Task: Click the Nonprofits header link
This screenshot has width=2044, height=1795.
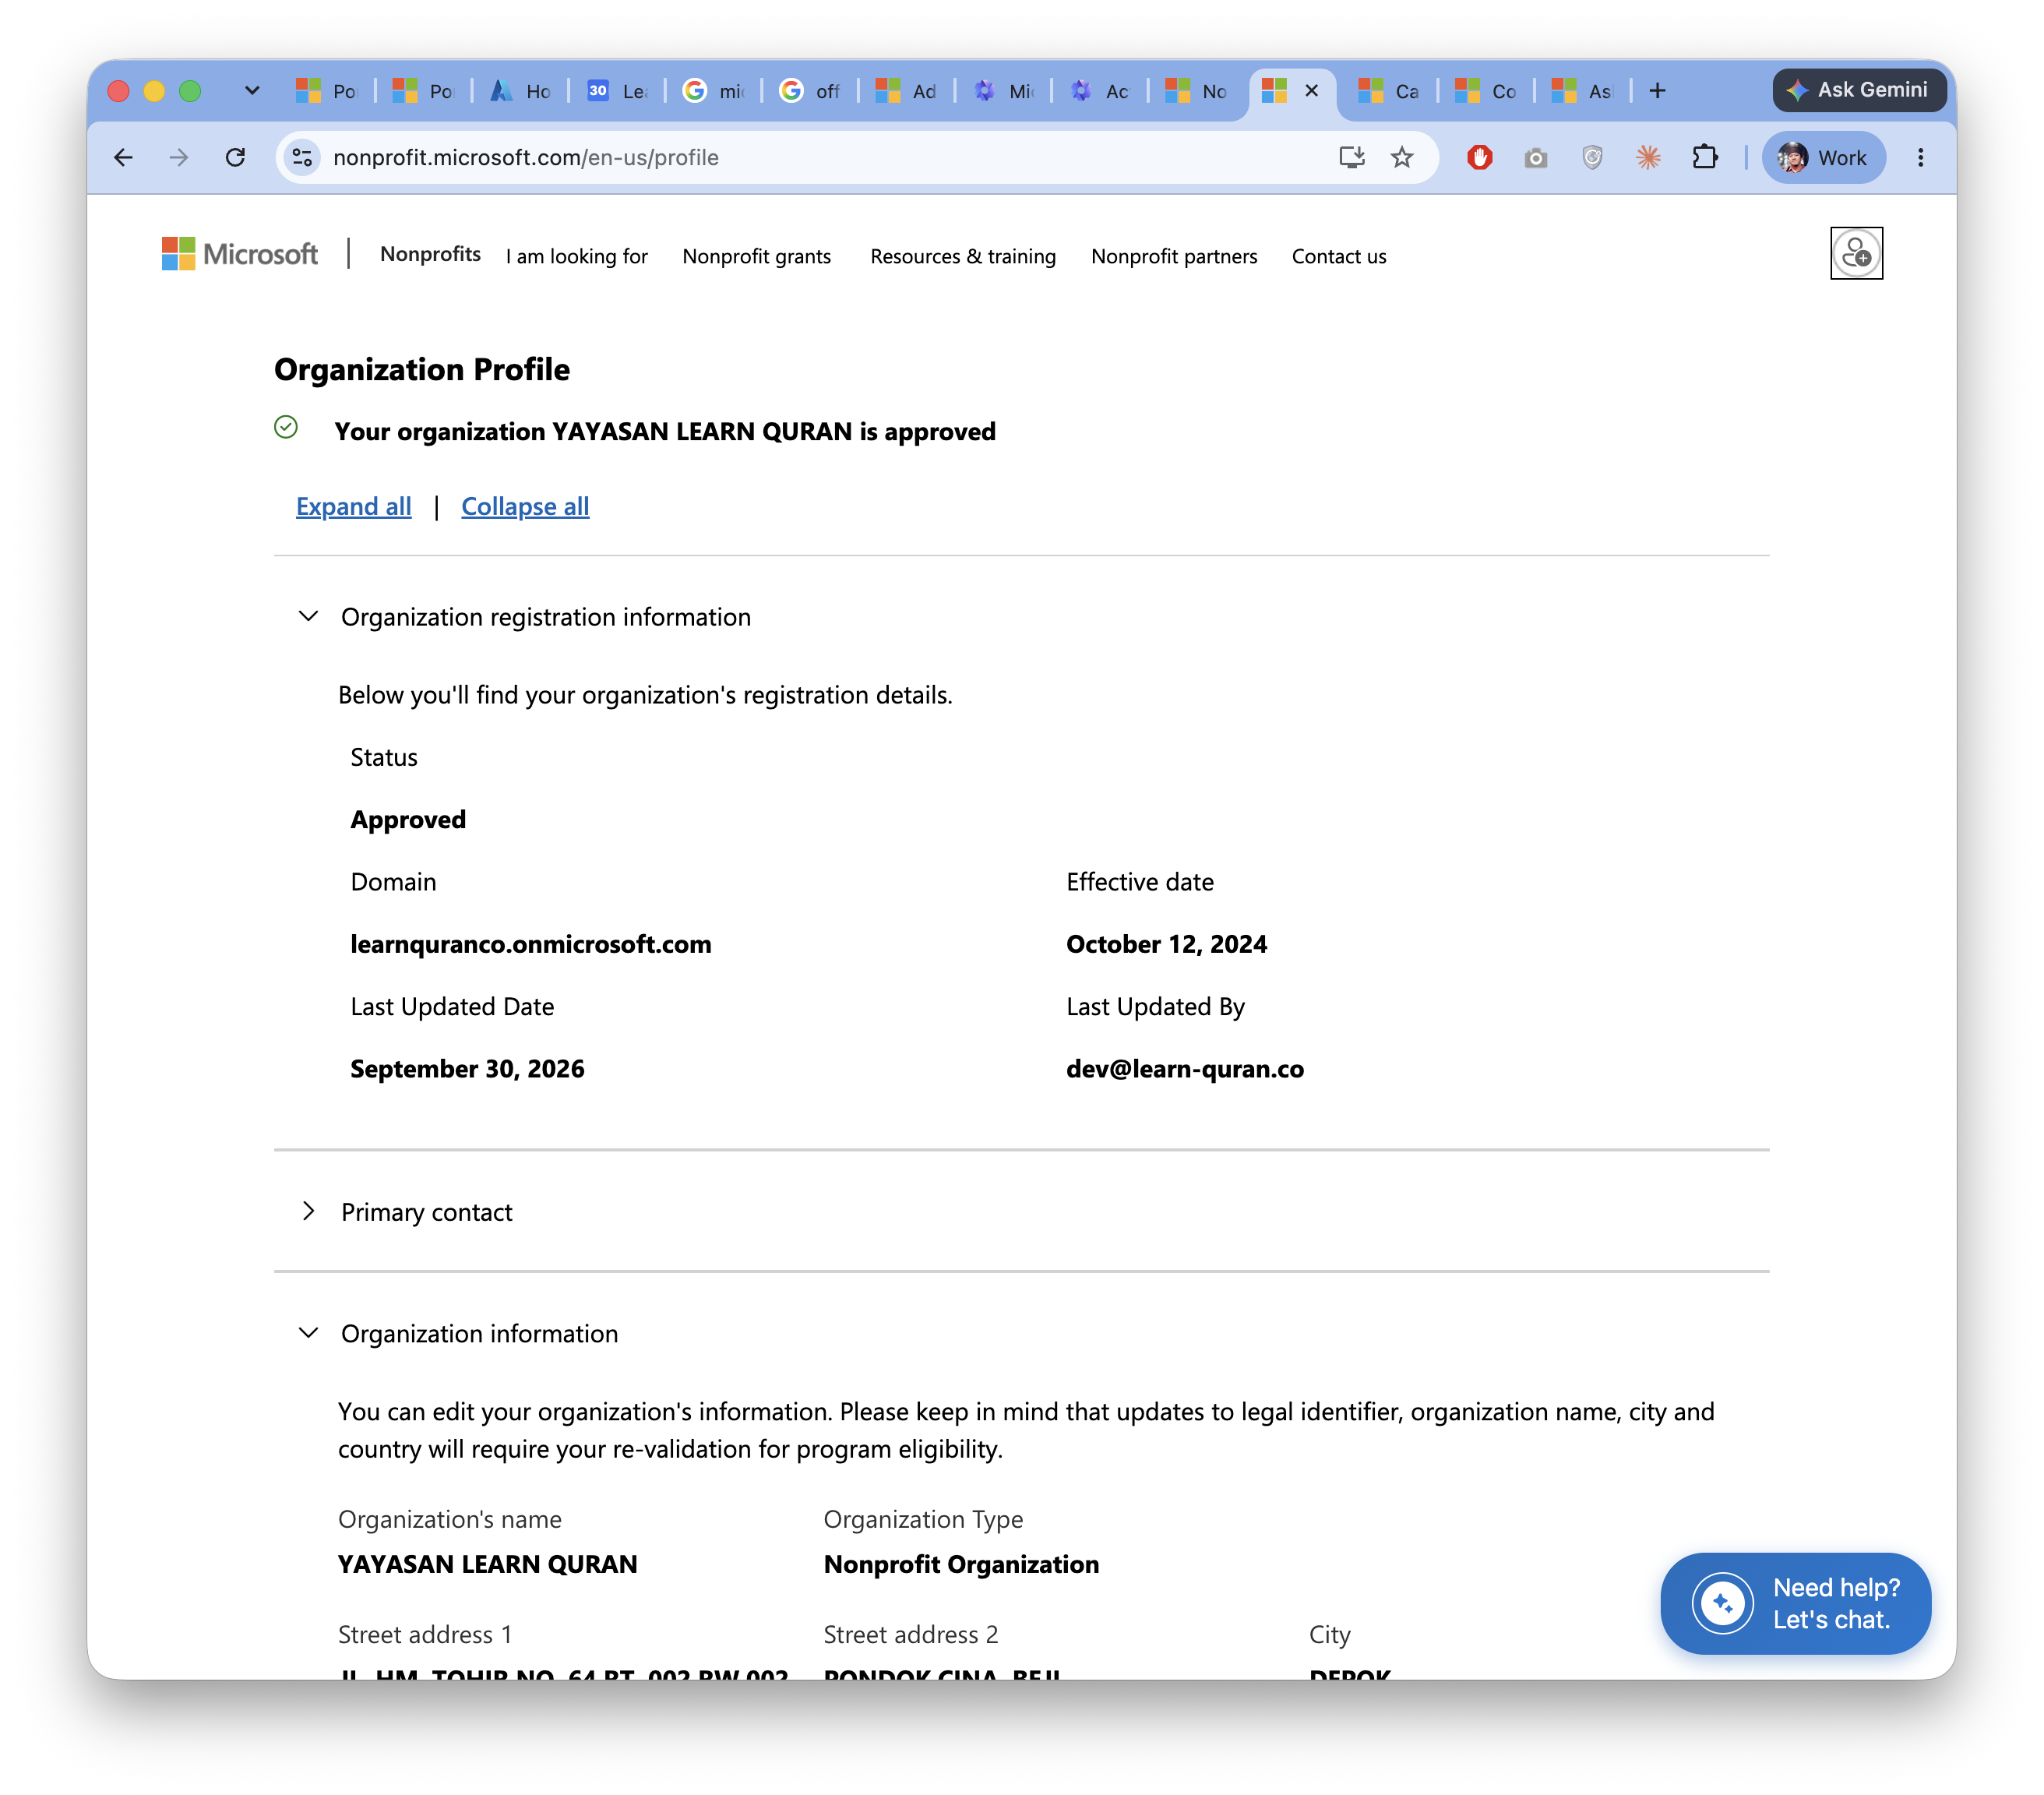Action: tap(430, 254)
